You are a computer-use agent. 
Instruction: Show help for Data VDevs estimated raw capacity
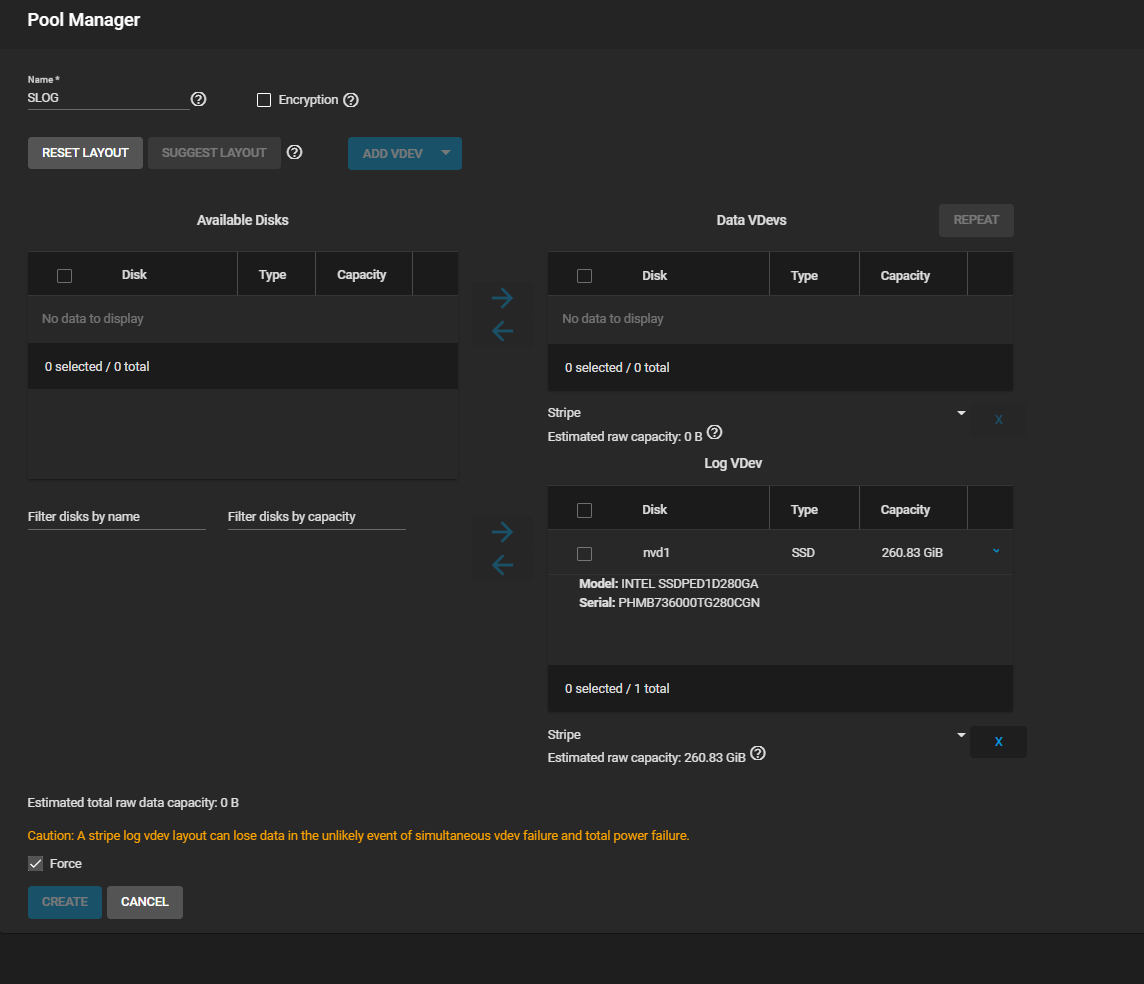click(x=715, y=433)
